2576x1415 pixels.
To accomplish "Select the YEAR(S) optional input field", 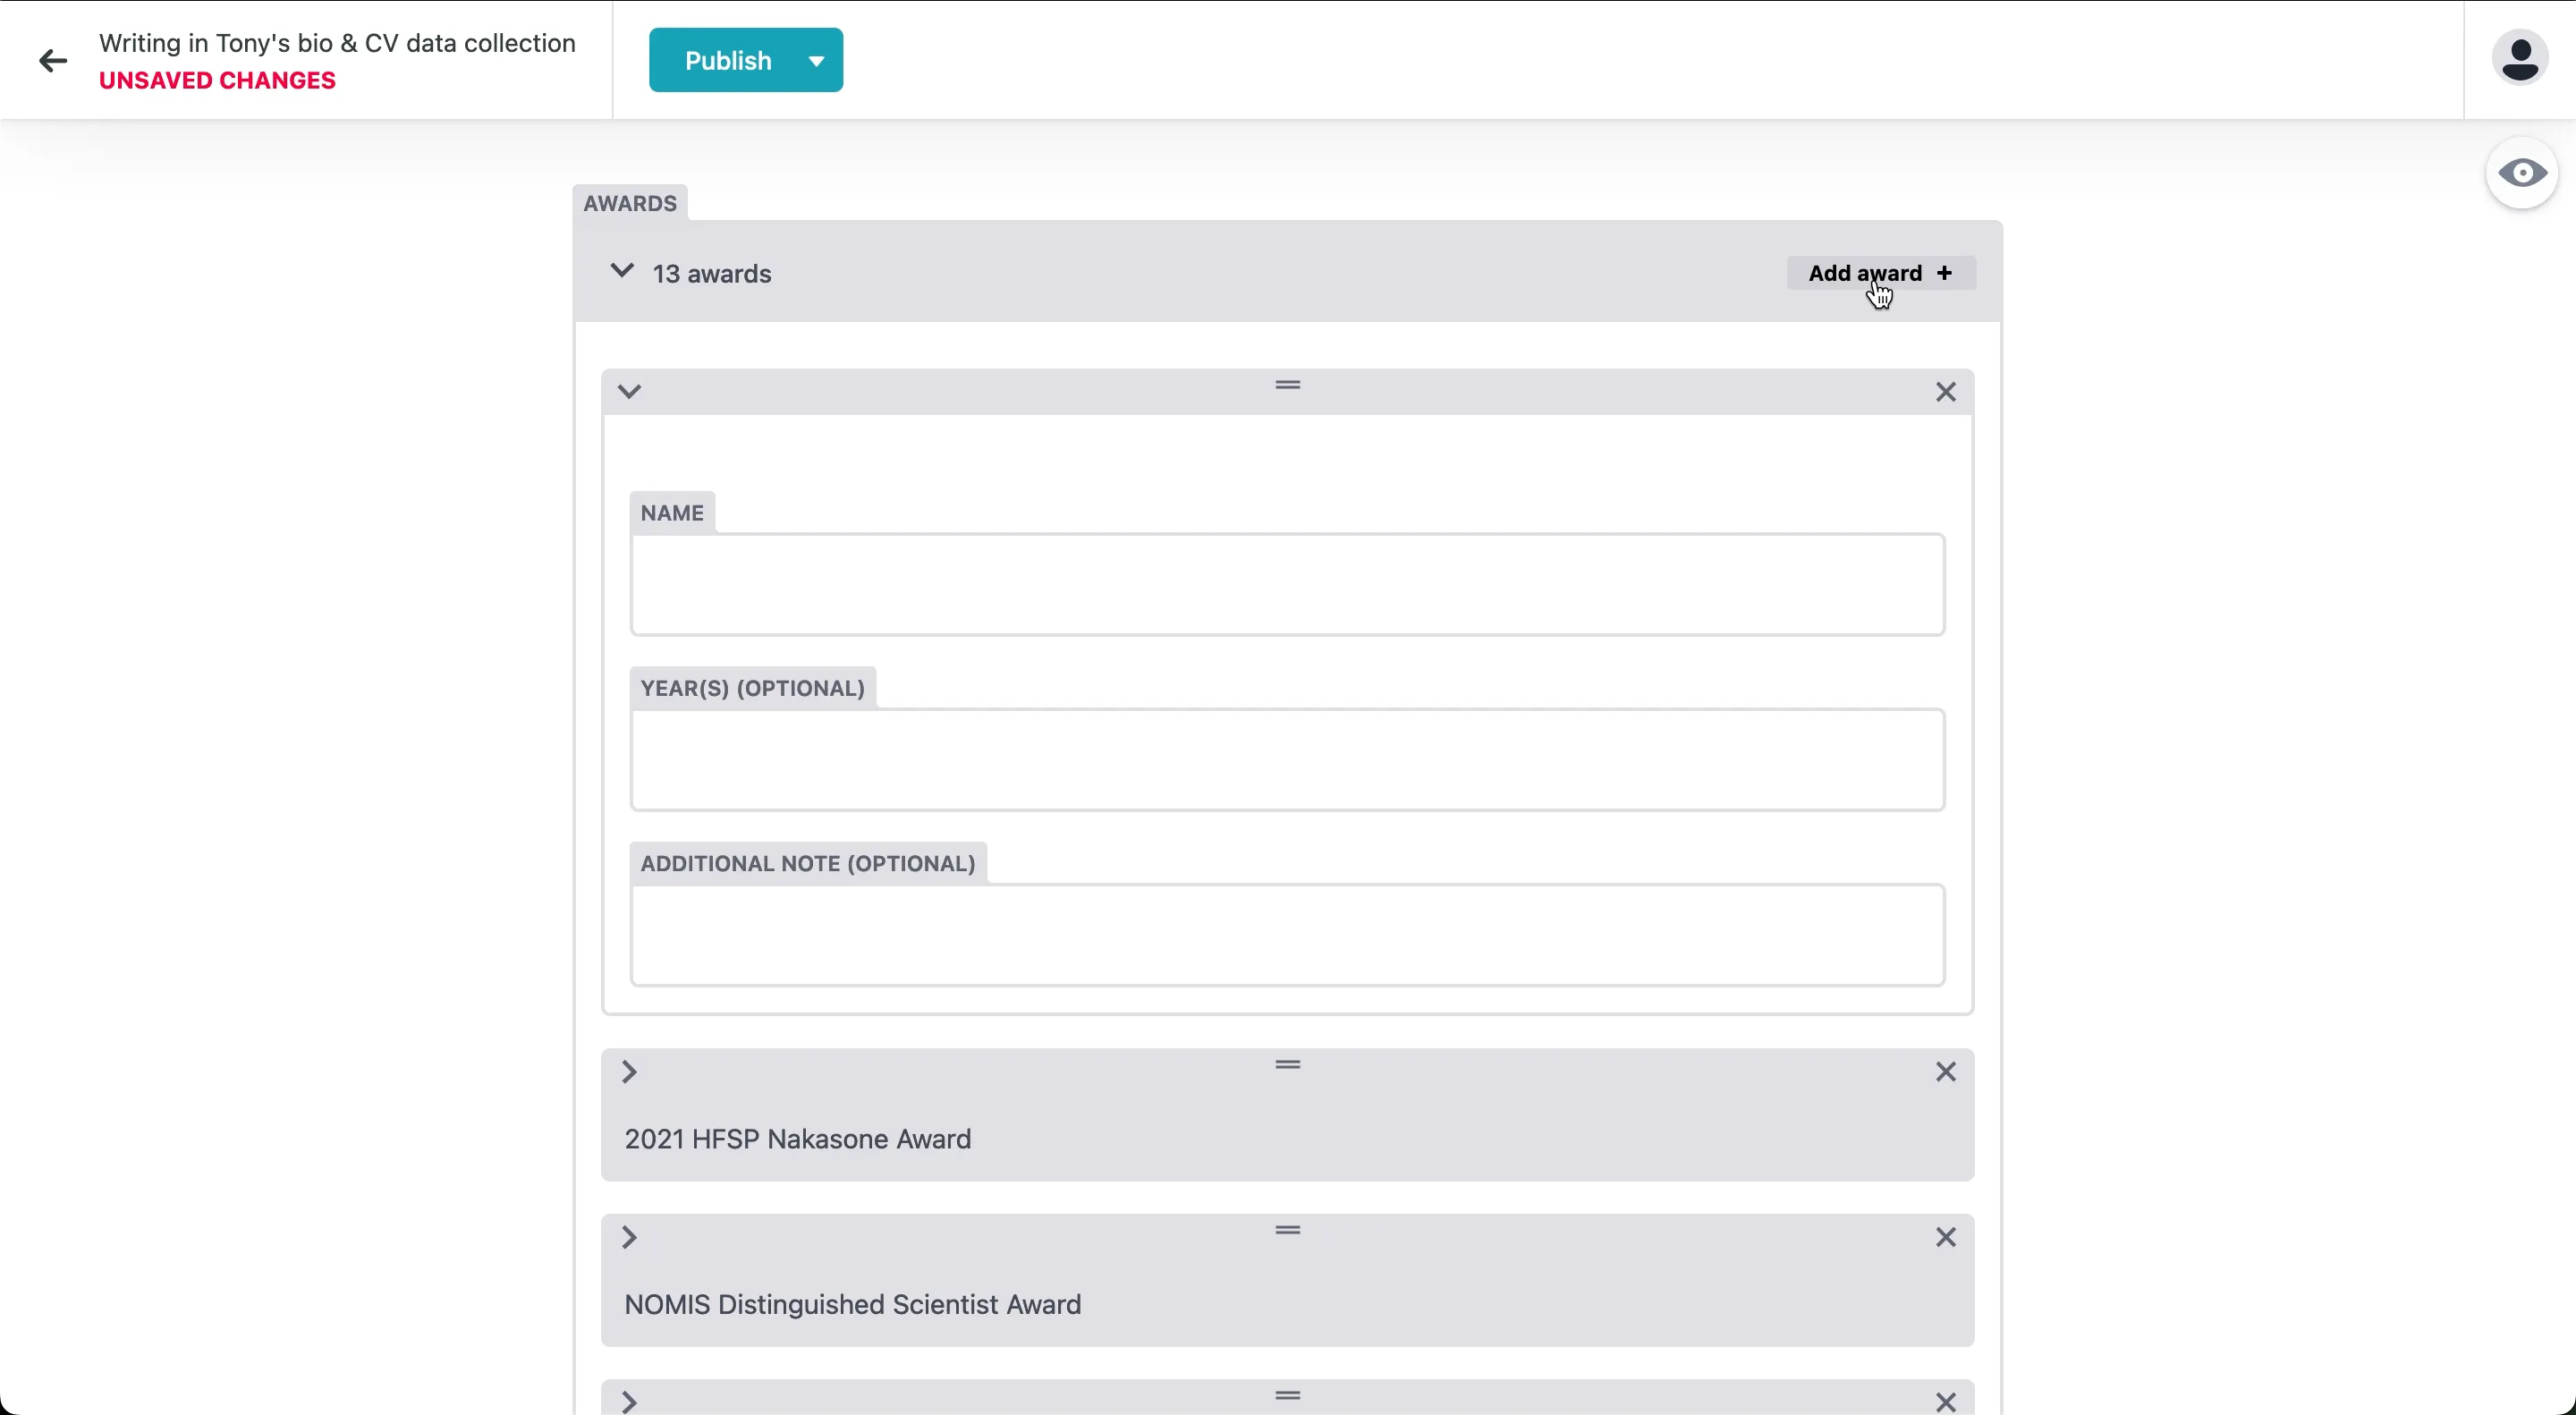I will coord(1287,759).
